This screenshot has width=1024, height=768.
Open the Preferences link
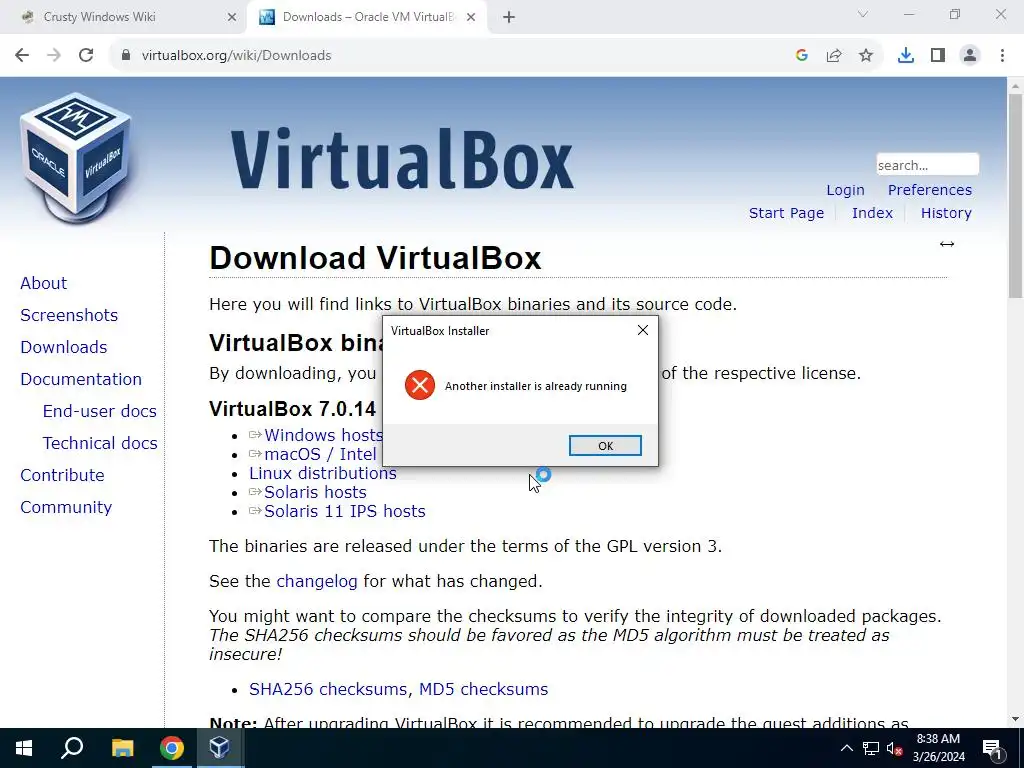click(929, 190)
